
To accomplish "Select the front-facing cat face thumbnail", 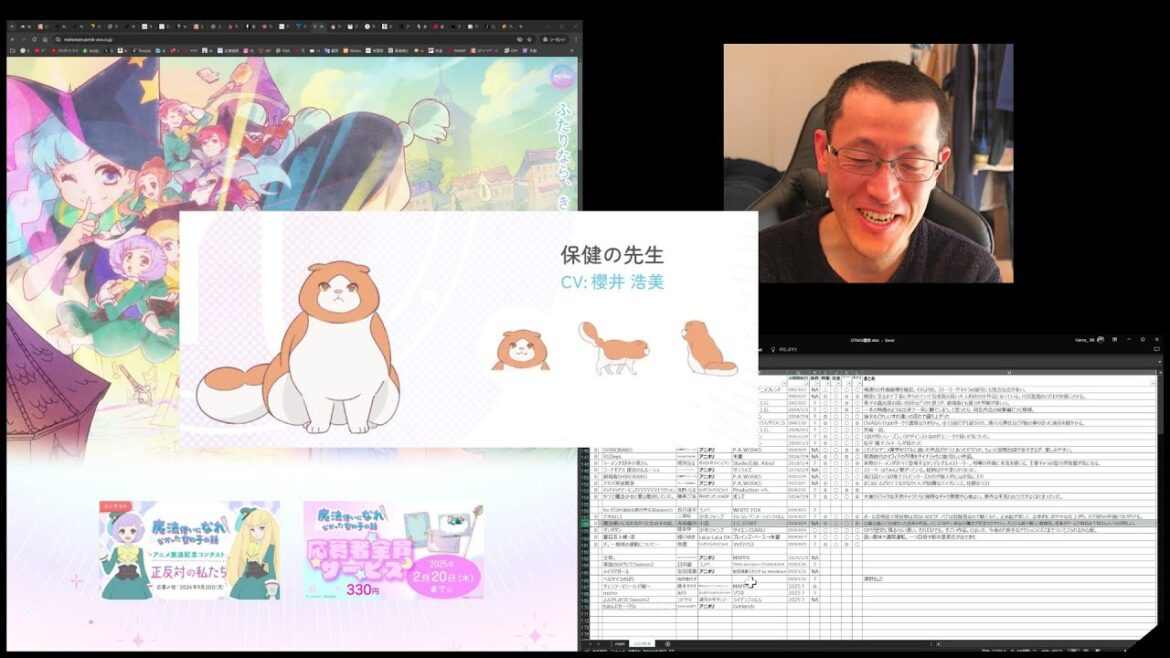I will [x=519, y=350].
